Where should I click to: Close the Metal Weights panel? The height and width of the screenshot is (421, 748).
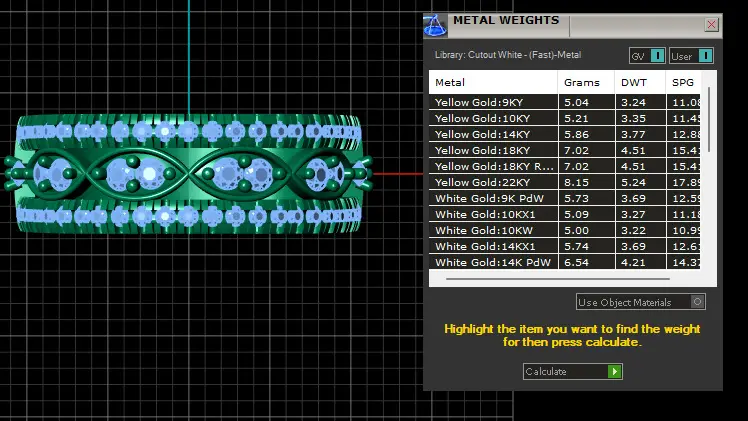tap(711, 24)
